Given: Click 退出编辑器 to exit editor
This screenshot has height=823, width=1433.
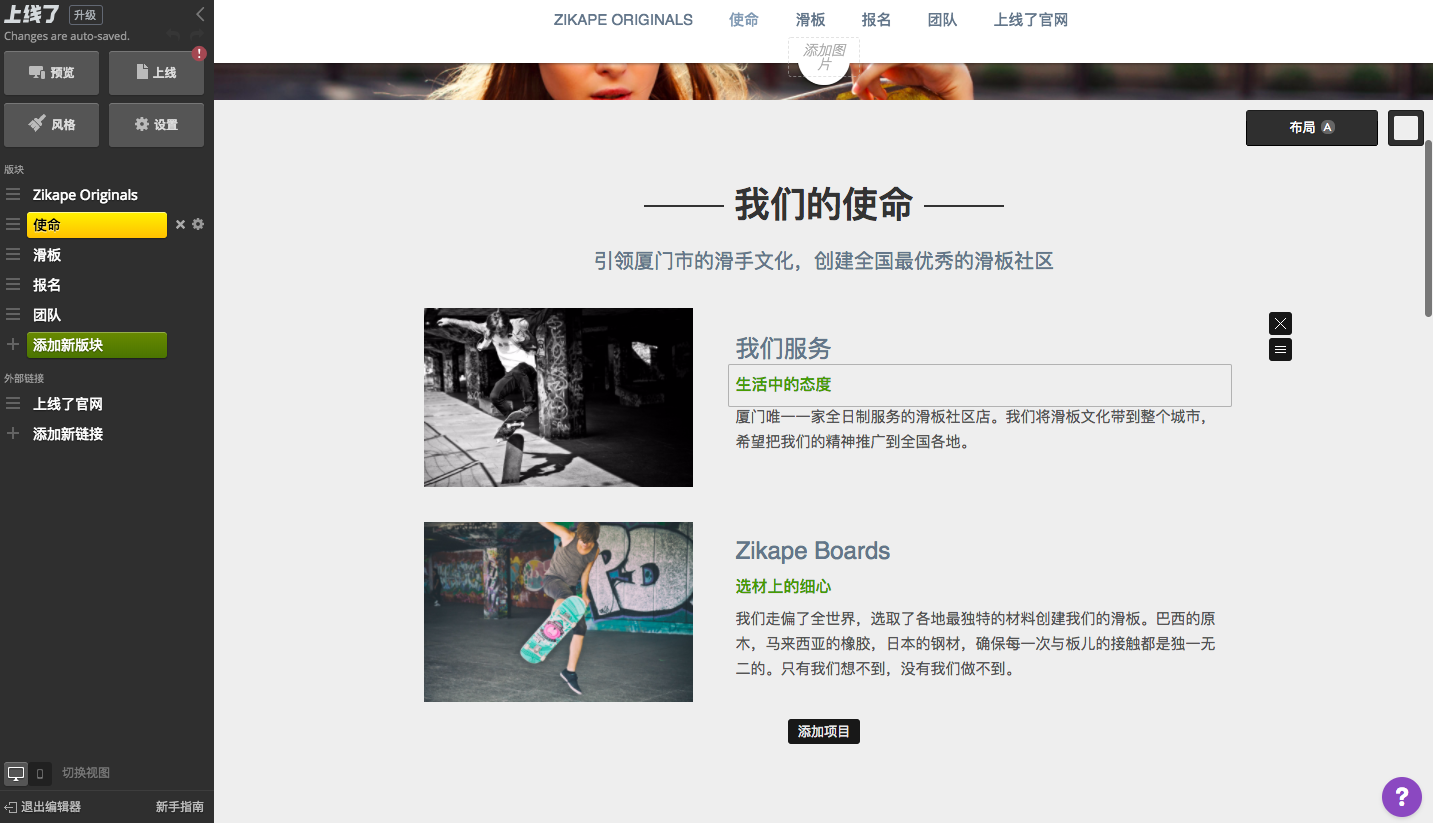Looking at the screenshot, I should coord(43,807).
